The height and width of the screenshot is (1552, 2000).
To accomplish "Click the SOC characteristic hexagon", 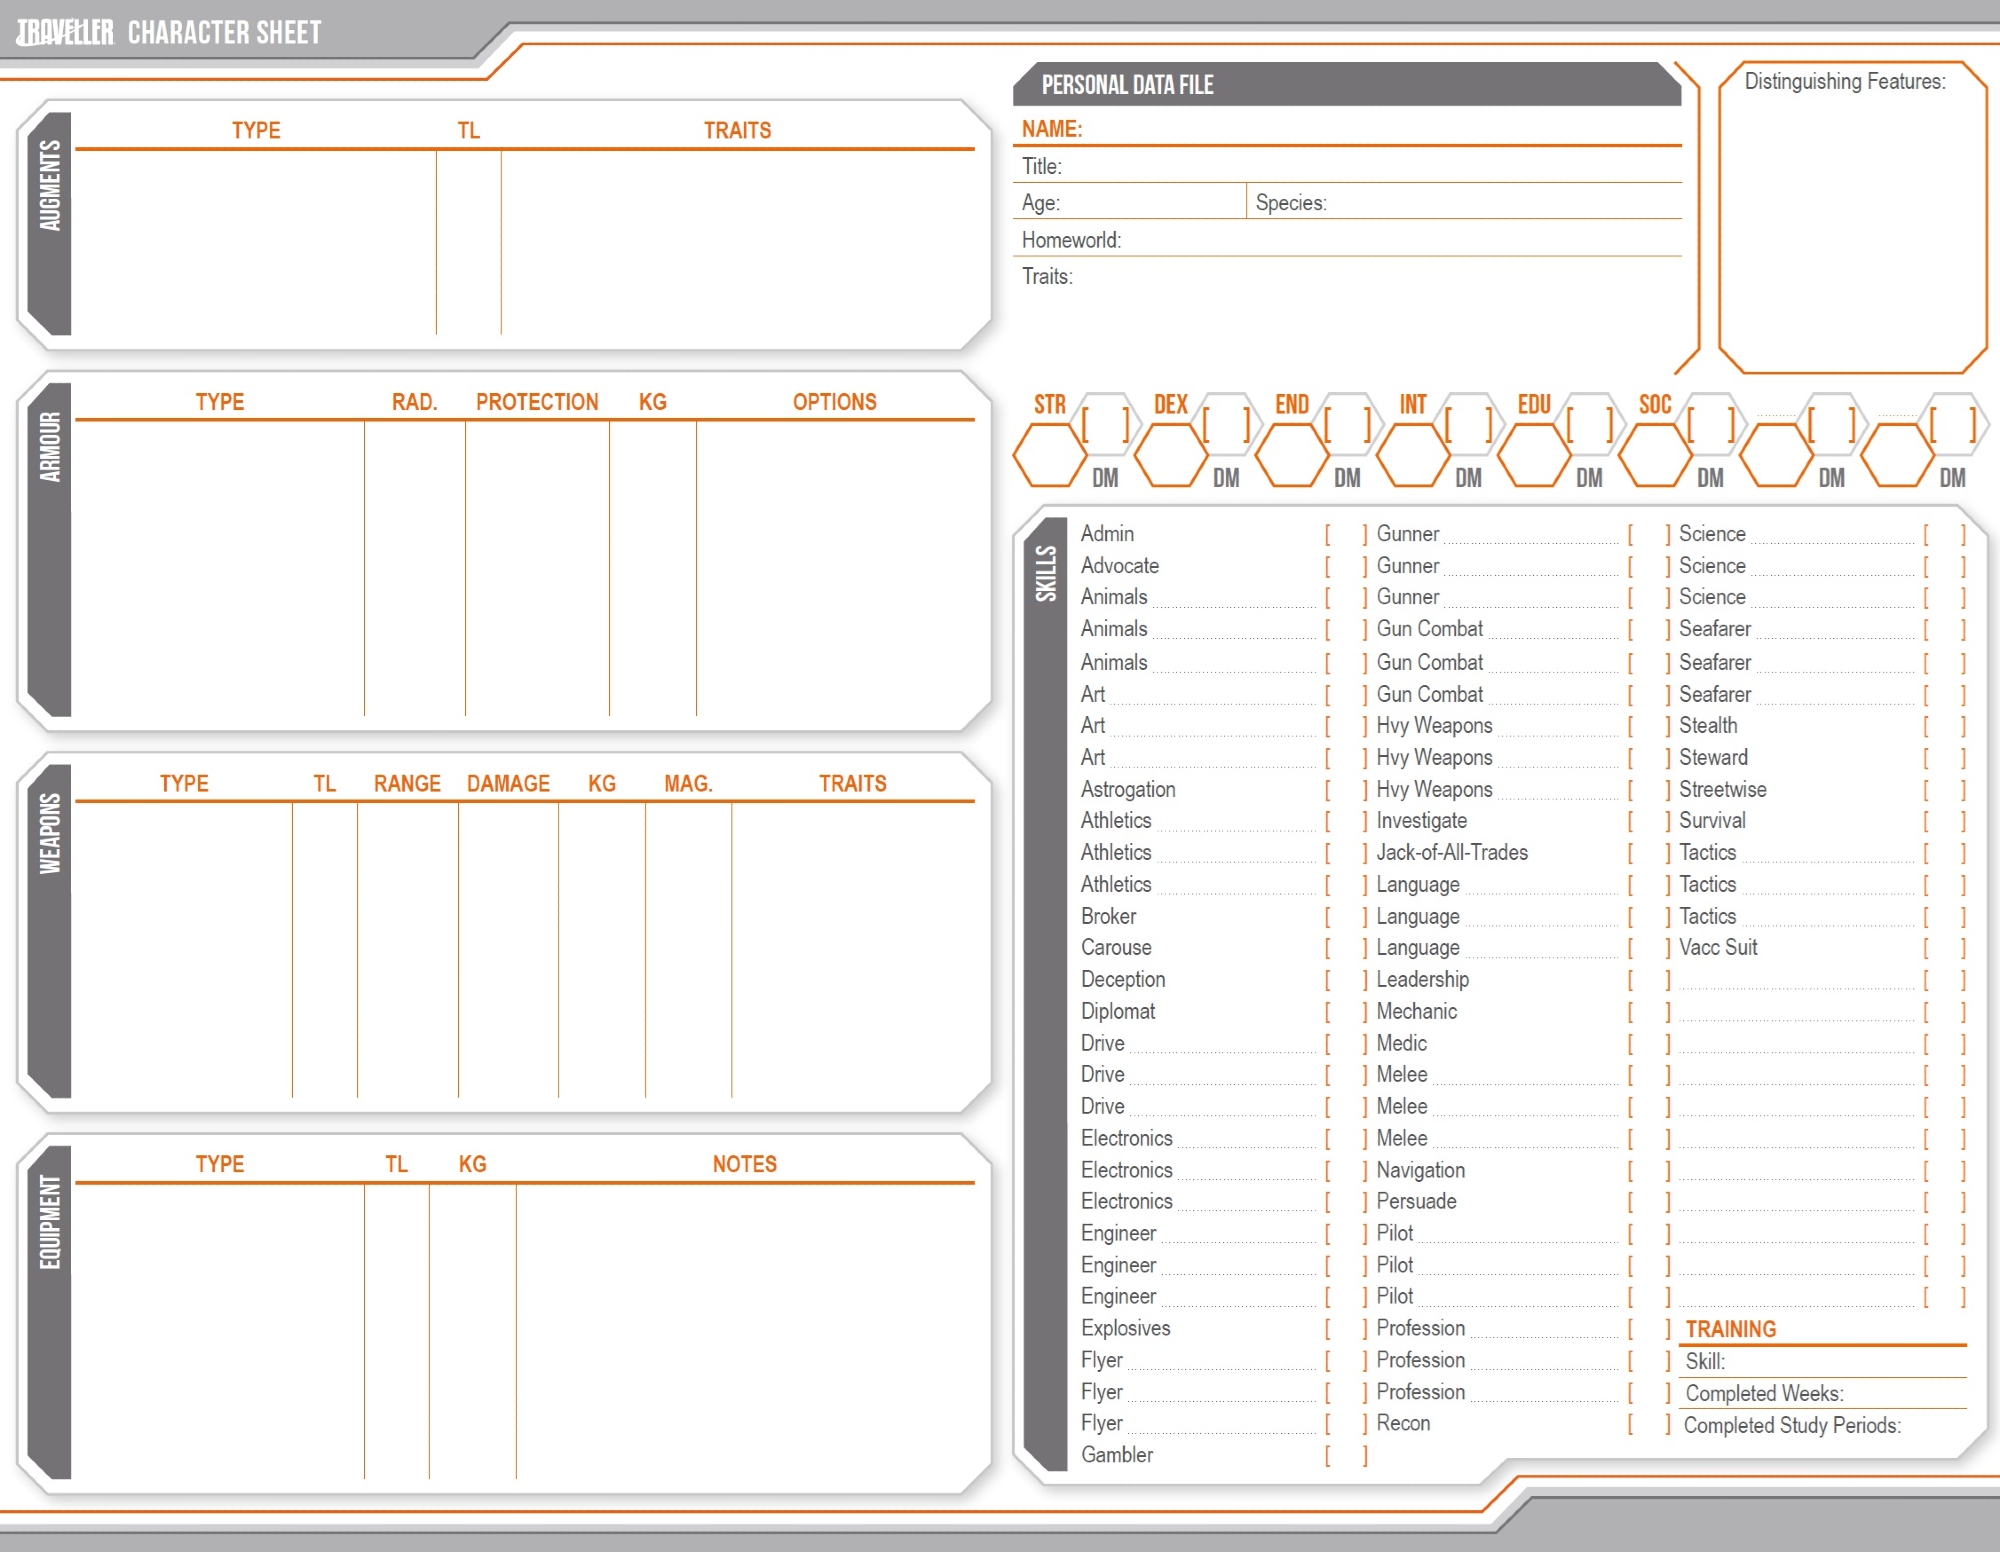I will [x=1654, y=456].
